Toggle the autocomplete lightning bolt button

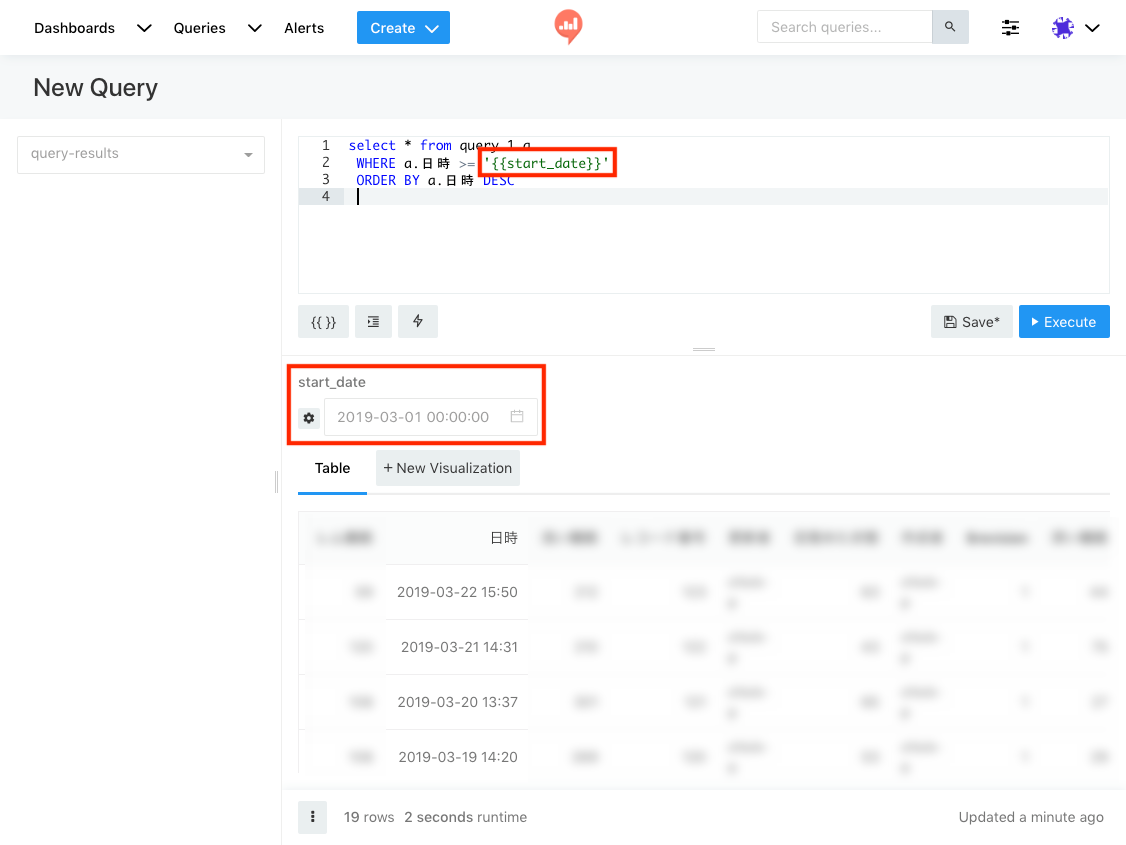coord(418,322)
